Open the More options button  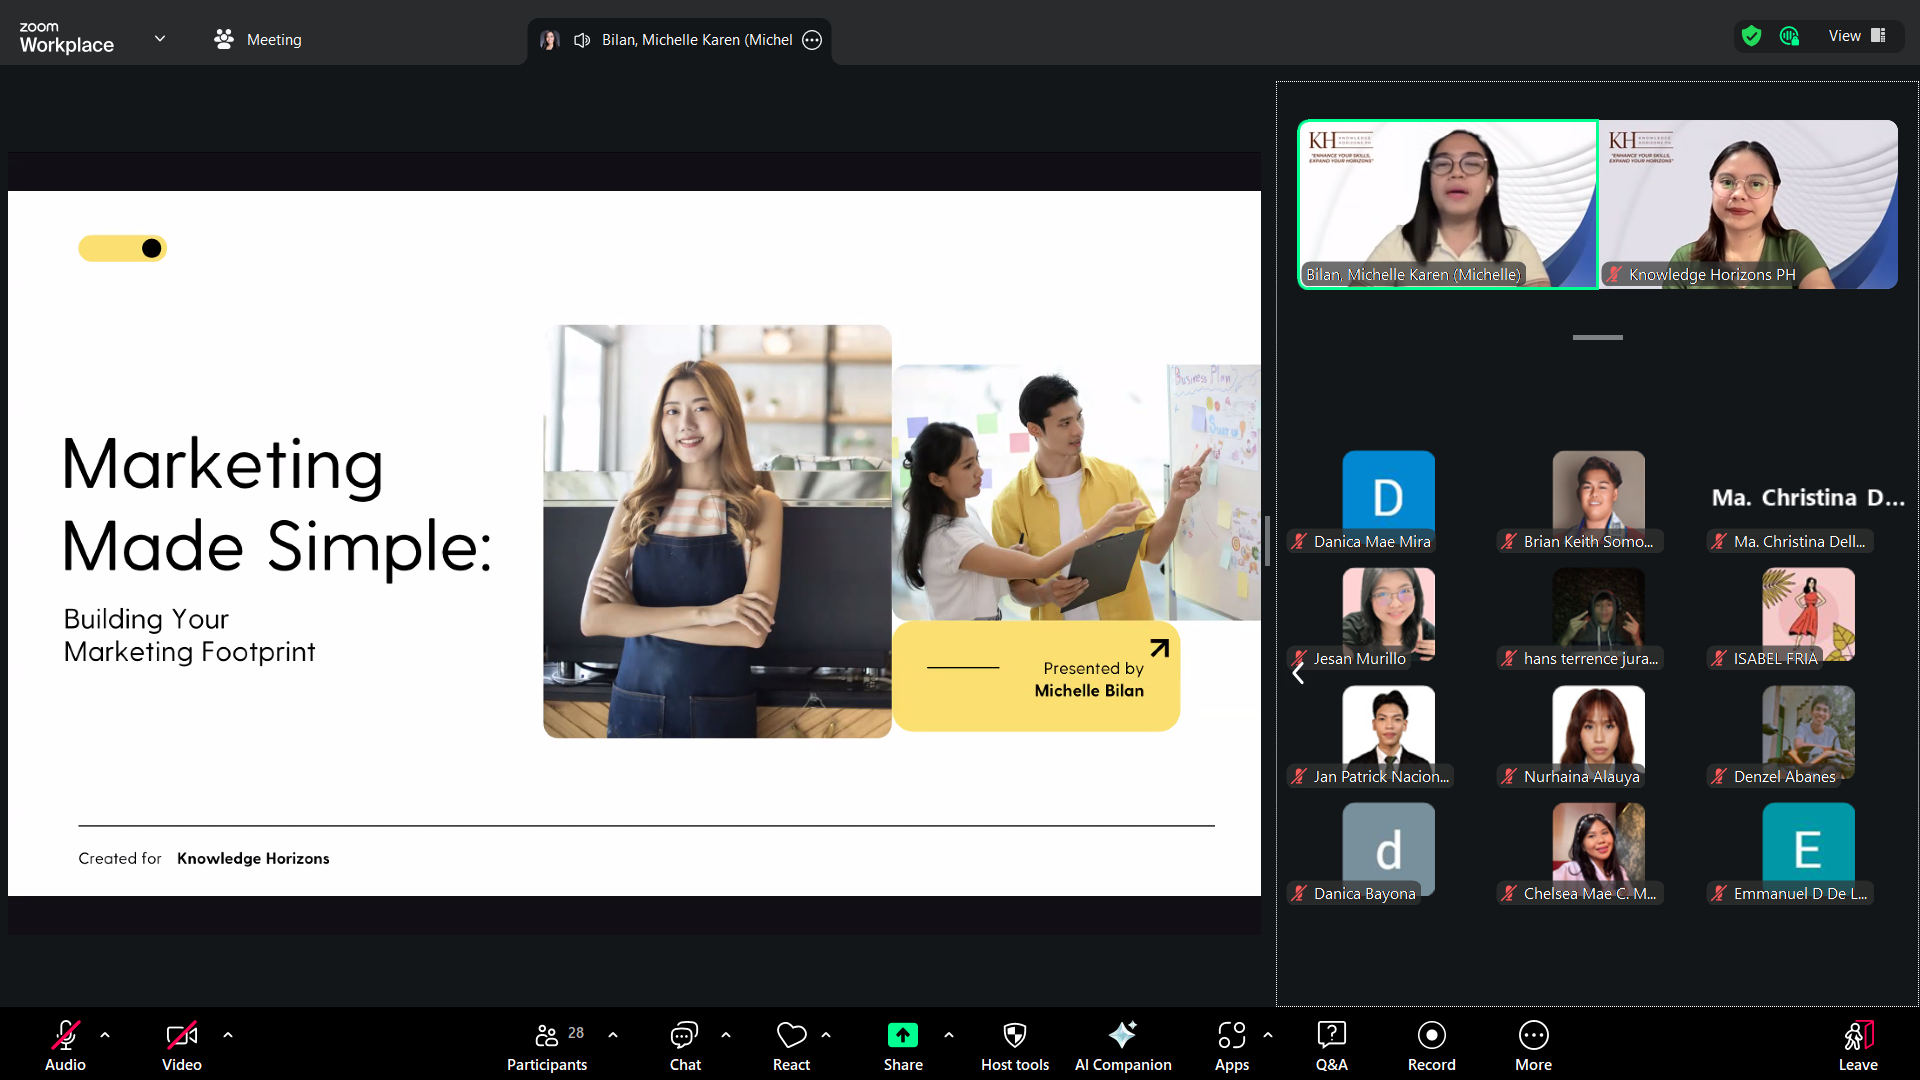coord(1533,1035)
